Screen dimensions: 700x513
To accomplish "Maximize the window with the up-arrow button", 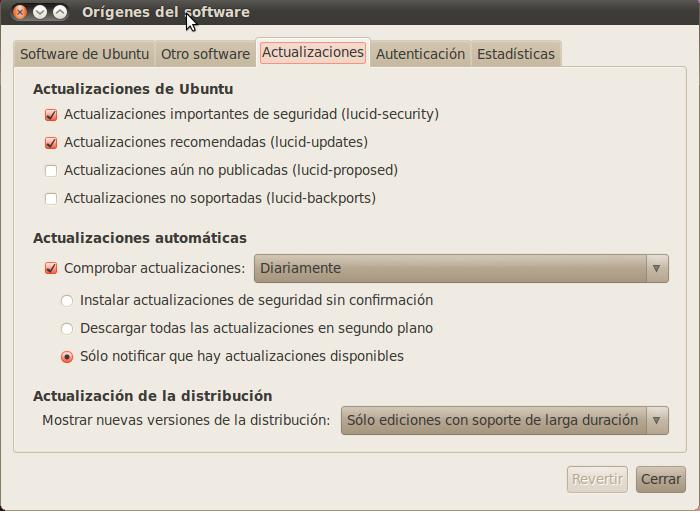I will [60, 12].
